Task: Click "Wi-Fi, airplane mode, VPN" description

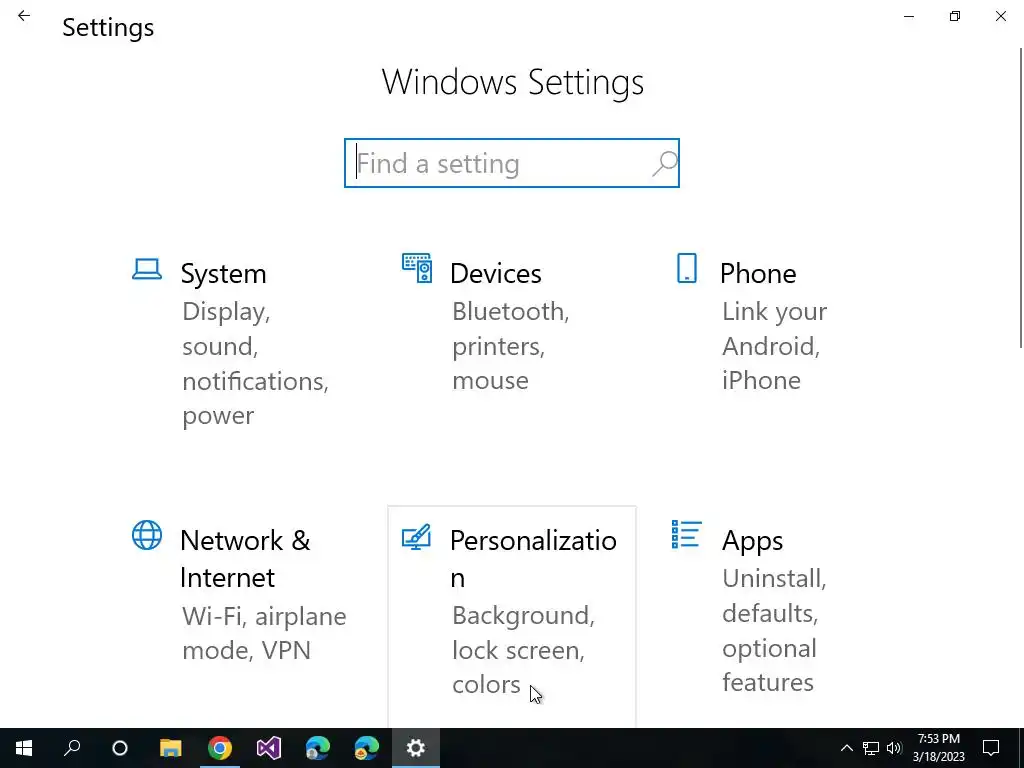Action: point(264,633)
